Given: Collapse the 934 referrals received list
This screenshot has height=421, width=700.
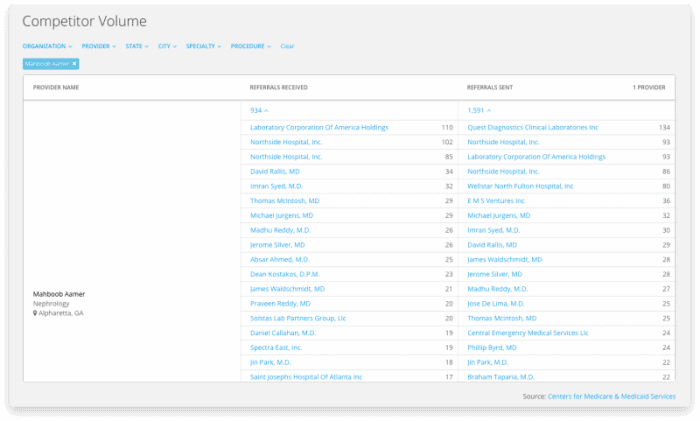Looking at the screenshot, I should [x=259, y=110].
